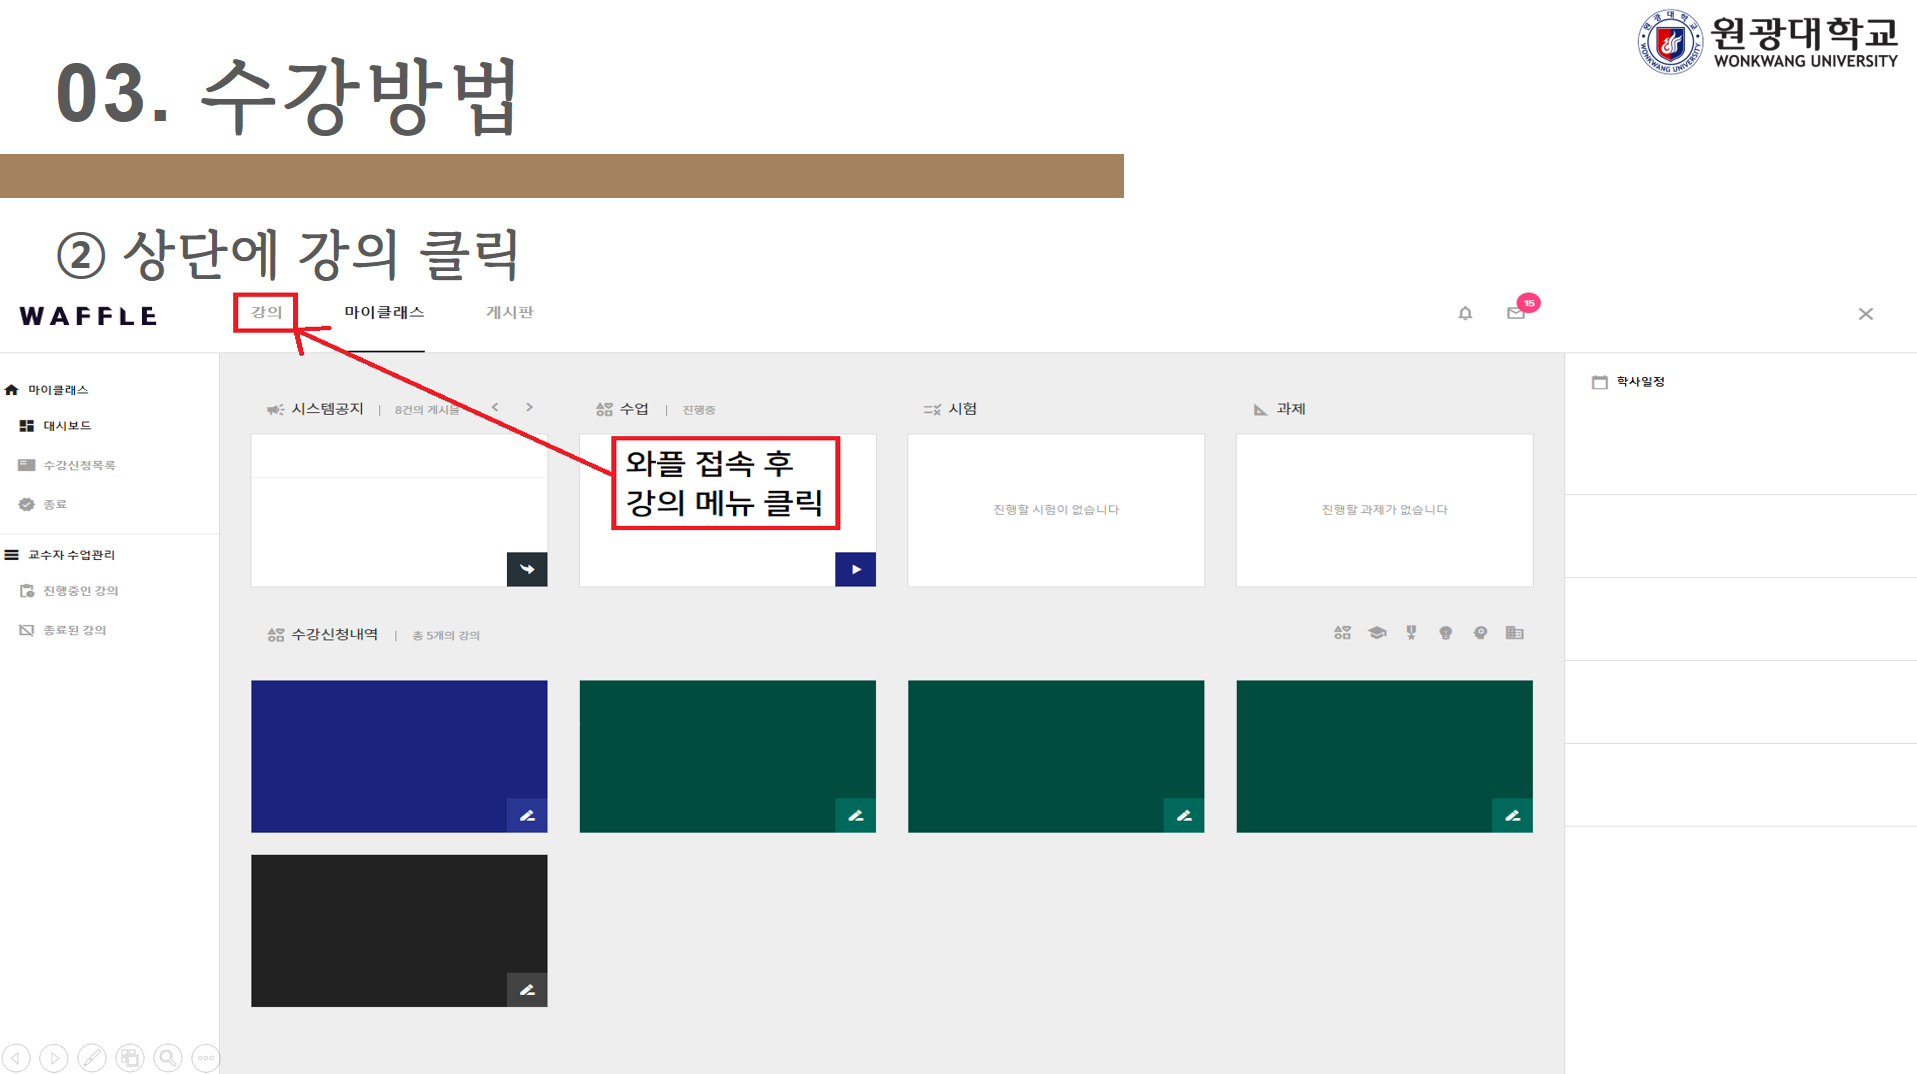Viewport: 1917px width, 1074px height.
Task: Open the black course card
Action: click(x=399, y=930)
